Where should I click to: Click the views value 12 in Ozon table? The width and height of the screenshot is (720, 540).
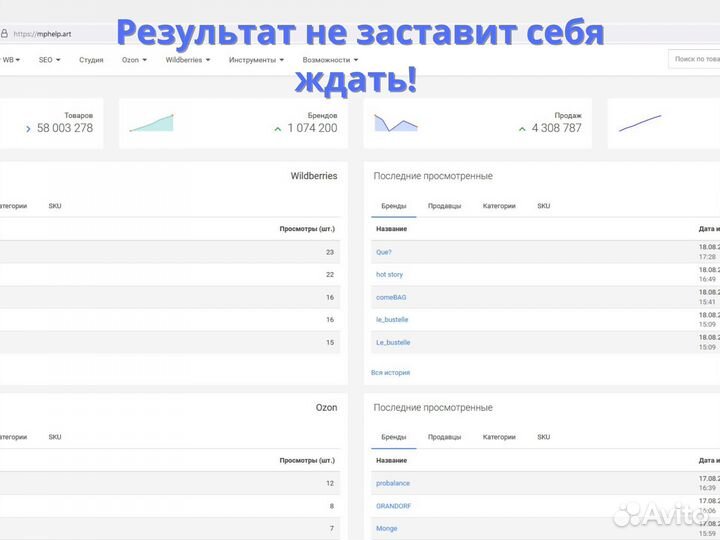(x=330, y=483)
